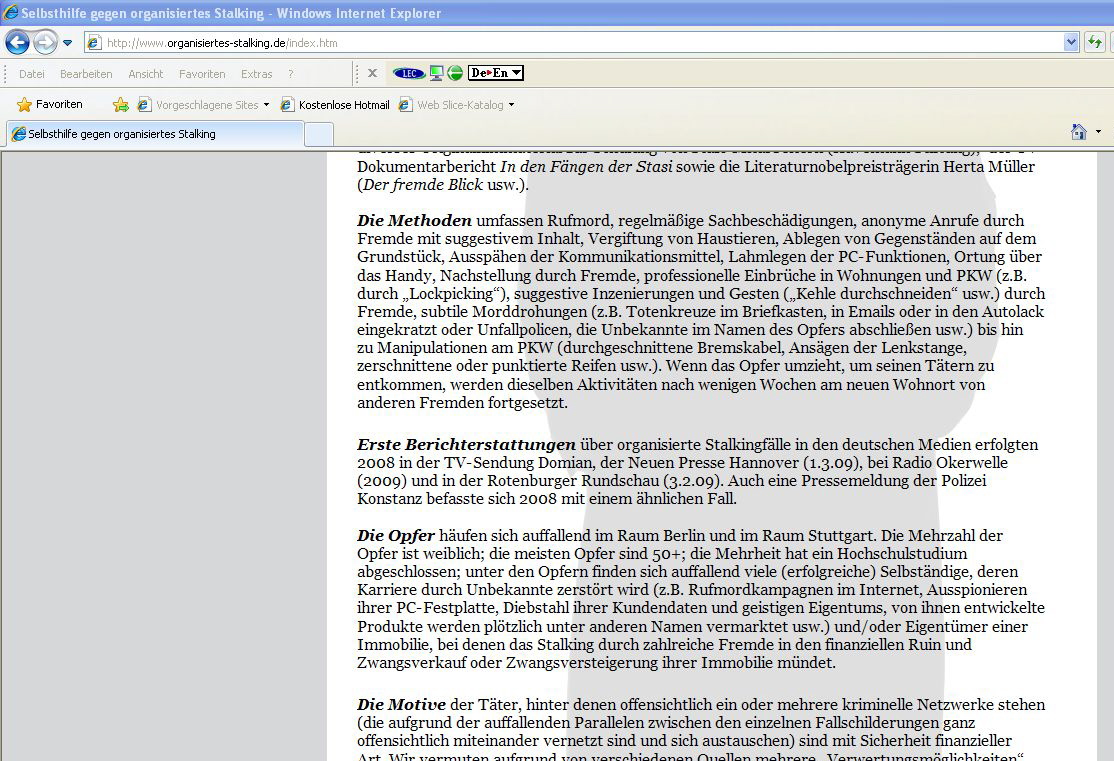
Task: Open the Ansicht menu
Action: pyautogui.click(x=145, y=73)
